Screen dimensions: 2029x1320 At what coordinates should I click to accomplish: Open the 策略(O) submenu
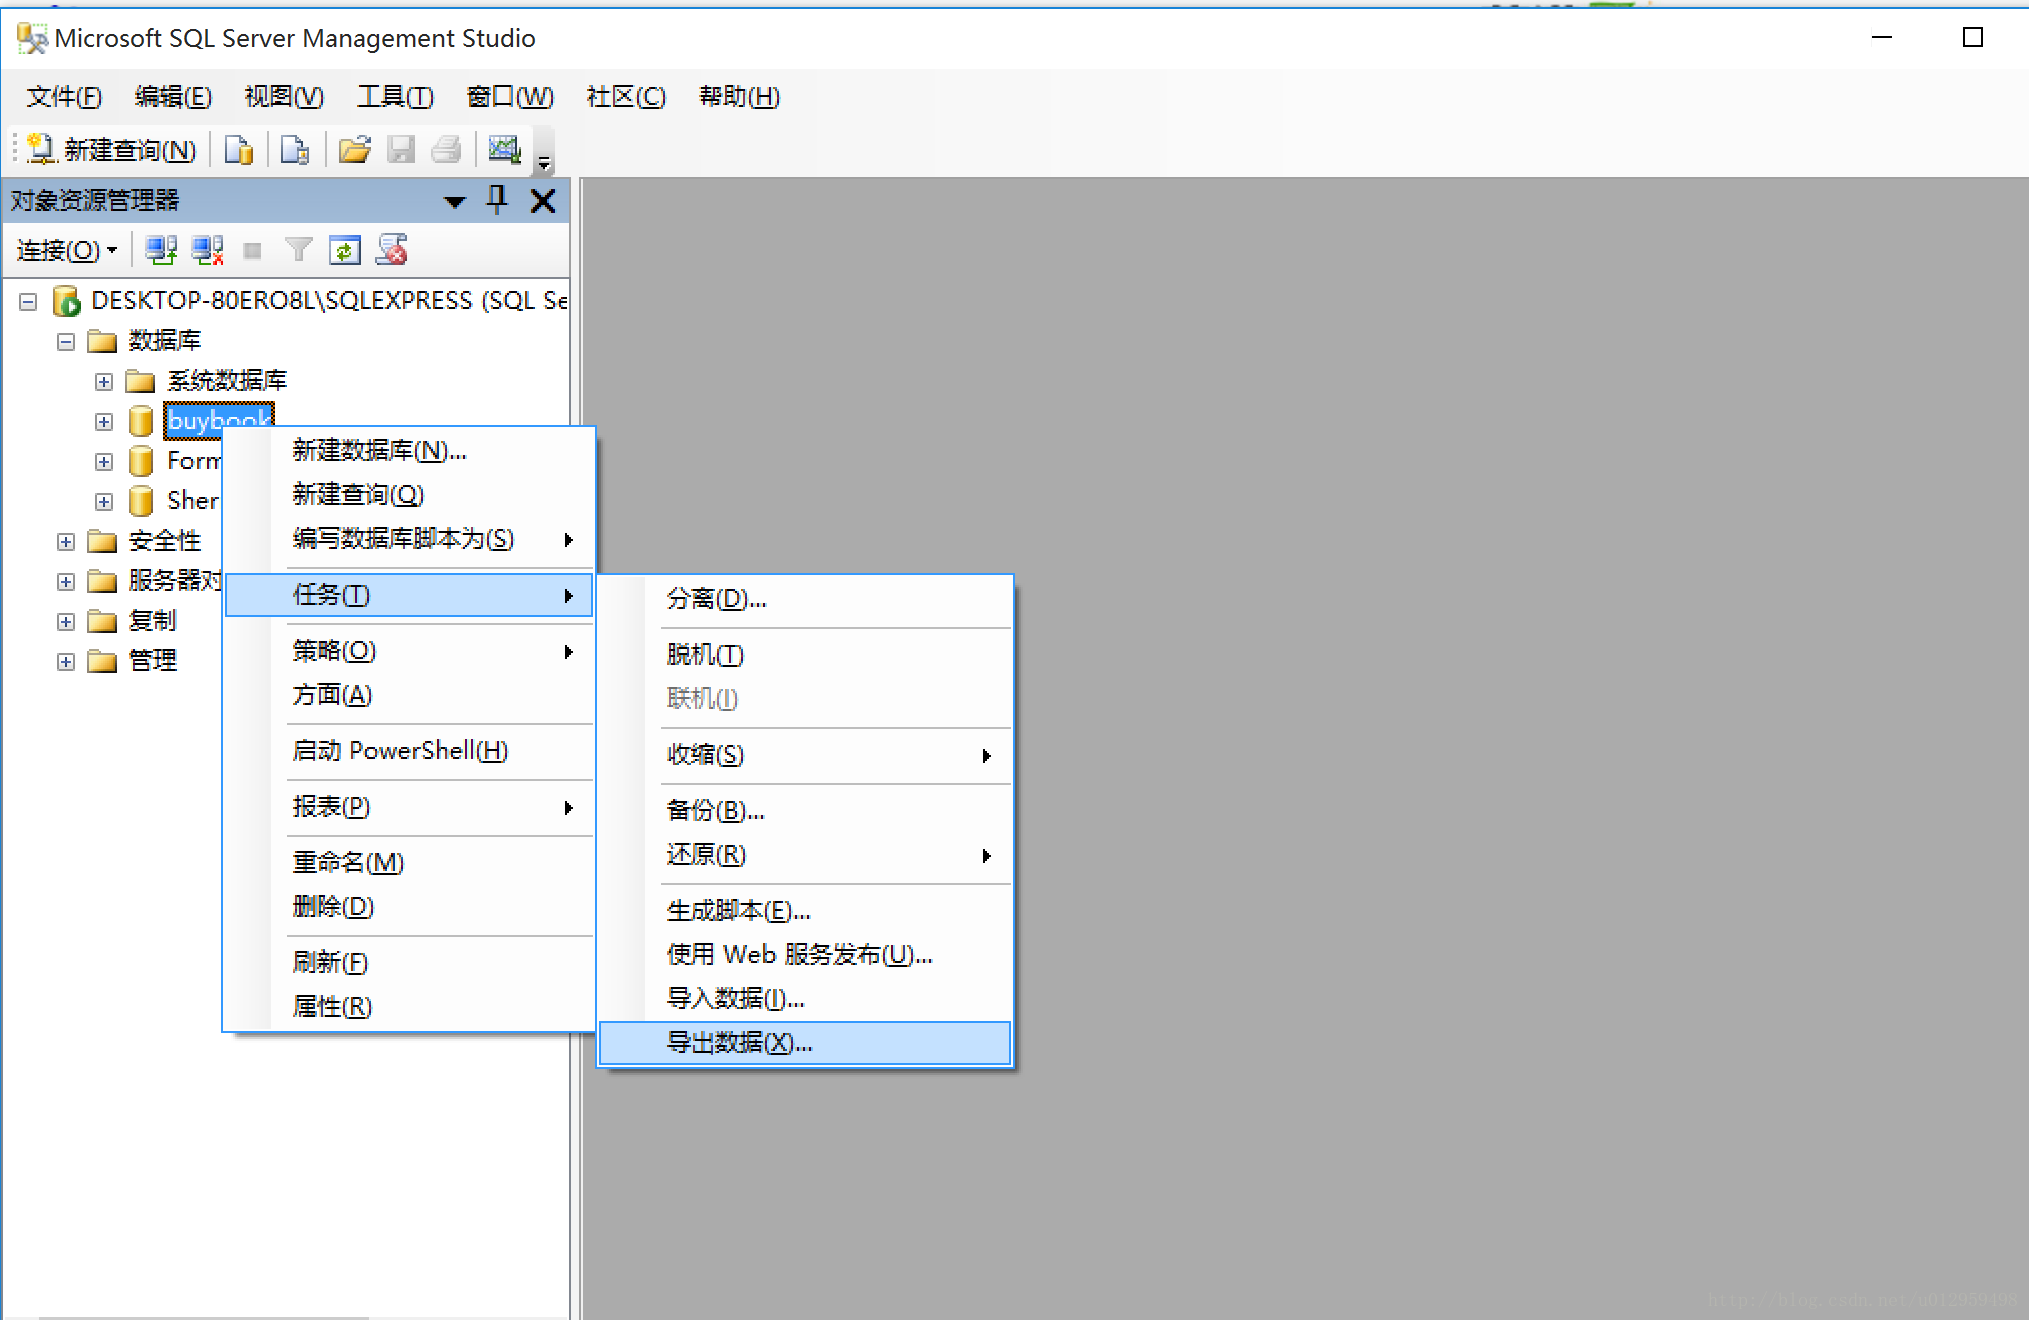click(x=410, y=651)
